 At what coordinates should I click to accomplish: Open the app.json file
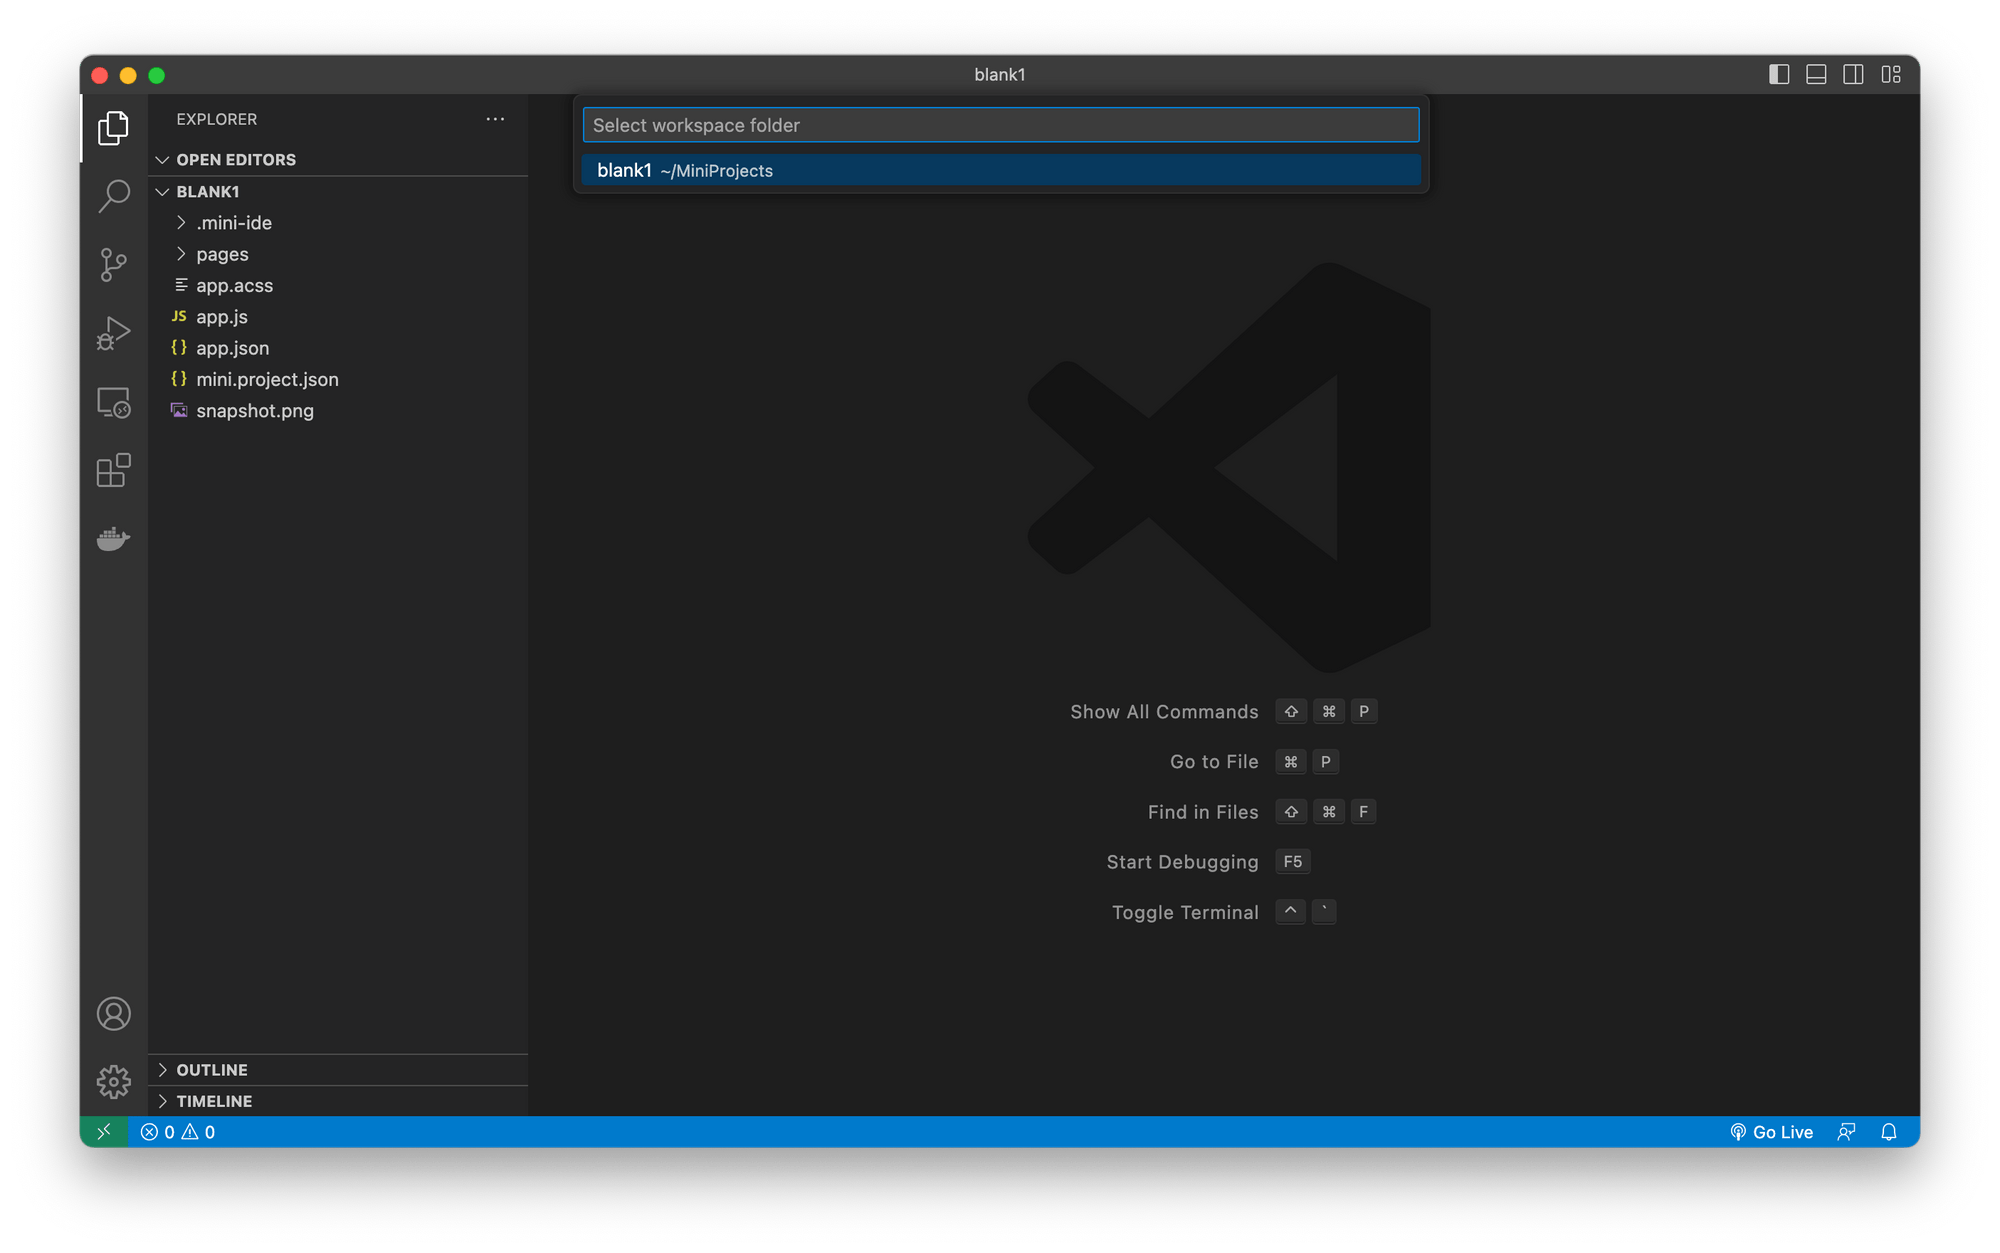338,348
